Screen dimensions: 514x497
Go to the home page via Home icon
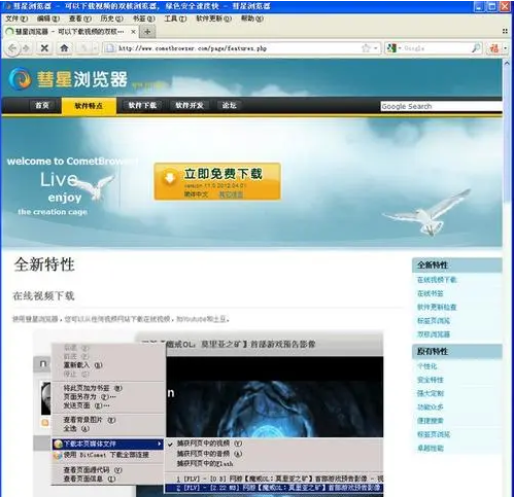click(64, 48)
